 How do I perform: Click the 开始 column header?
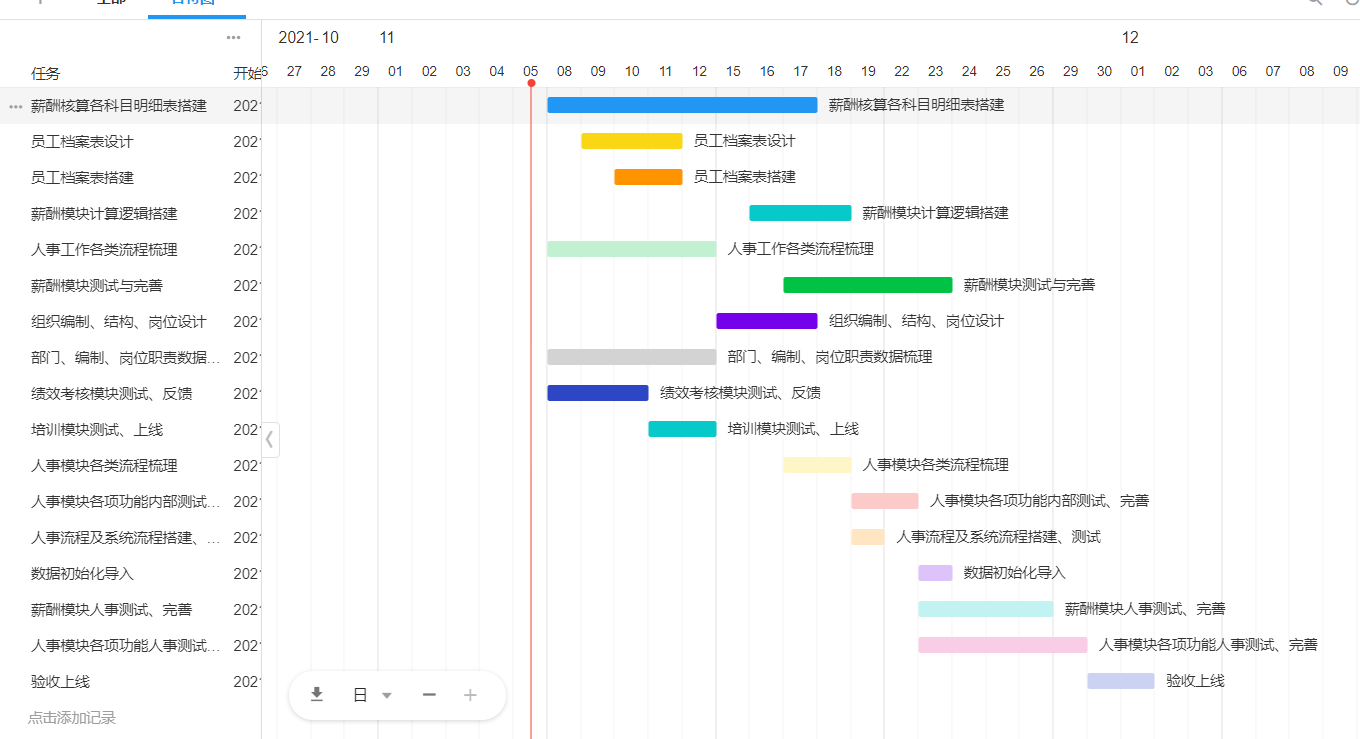[x=246, y=73]
